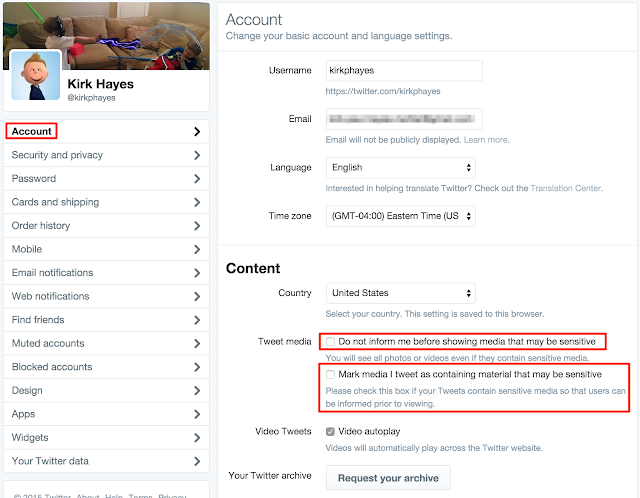Image resolution: width=640 pixels, height=498 pixels.
Task: Click the chevron arrow beside Apps
Action: 197,414
